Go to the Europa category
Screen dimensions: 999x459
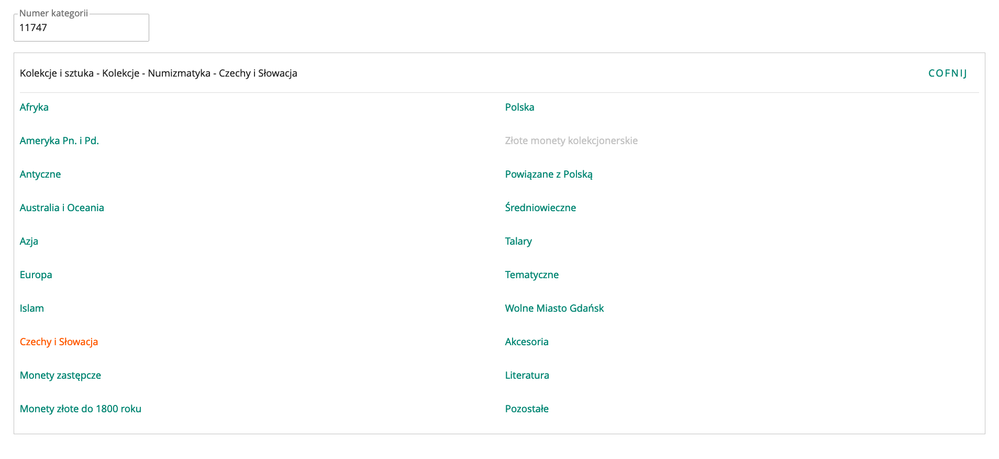36,275
